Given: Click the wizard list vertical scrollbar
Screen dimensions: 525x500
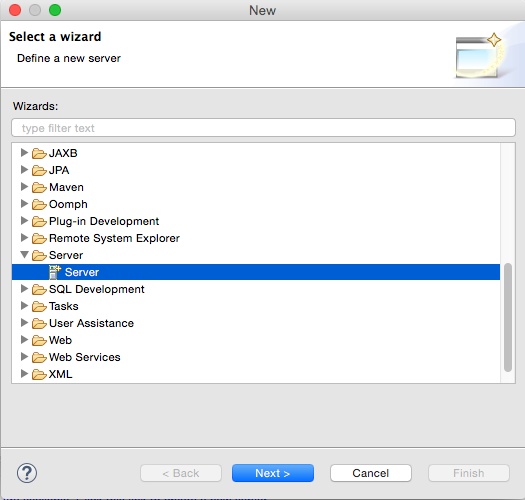Looking at the screenshot, I should pos(508,317).
